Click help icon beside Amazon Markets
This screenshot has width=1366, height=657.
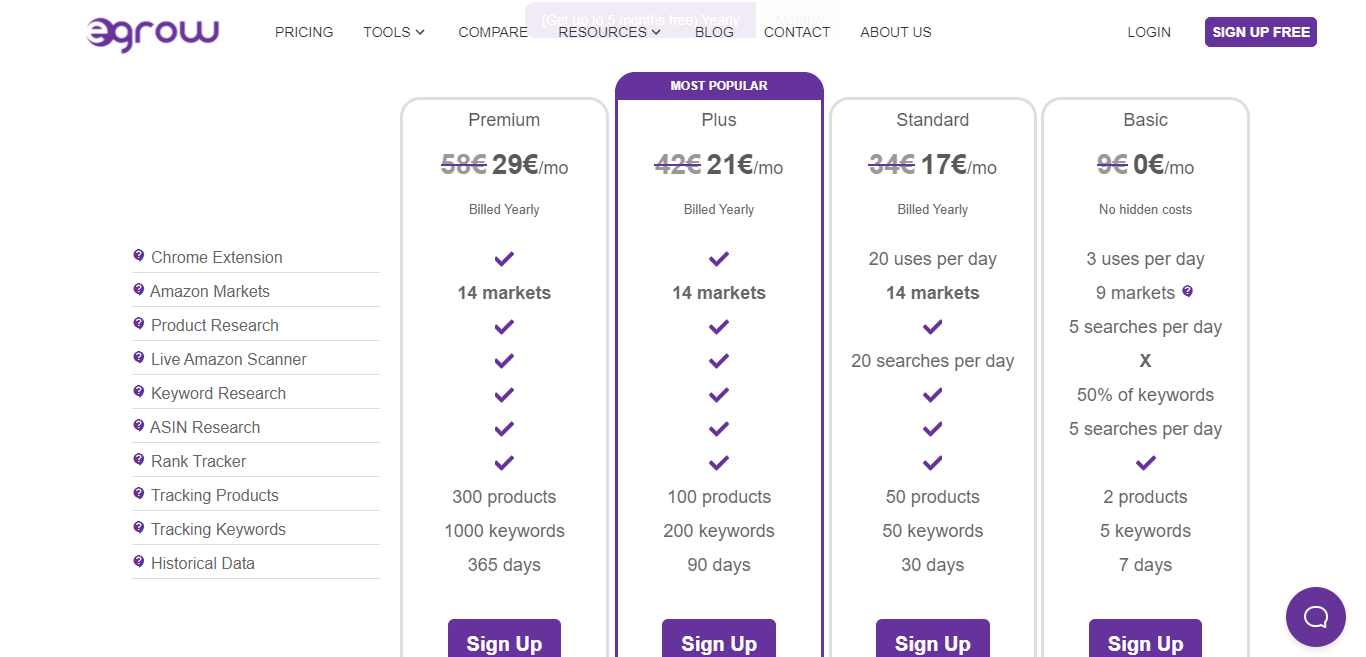tap(139, 290)
